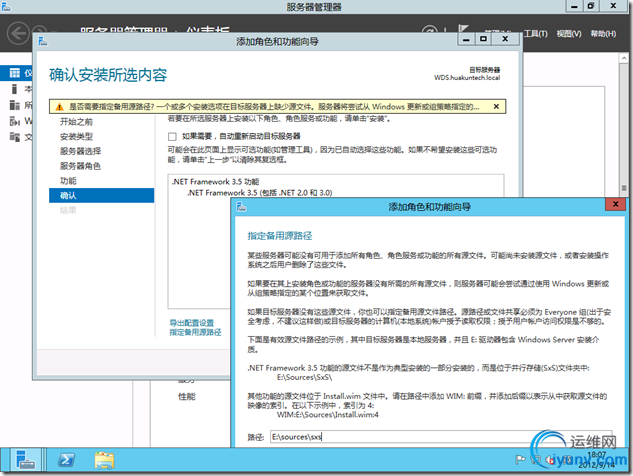Click the Server Manager title bar app icon

[6, 6]
